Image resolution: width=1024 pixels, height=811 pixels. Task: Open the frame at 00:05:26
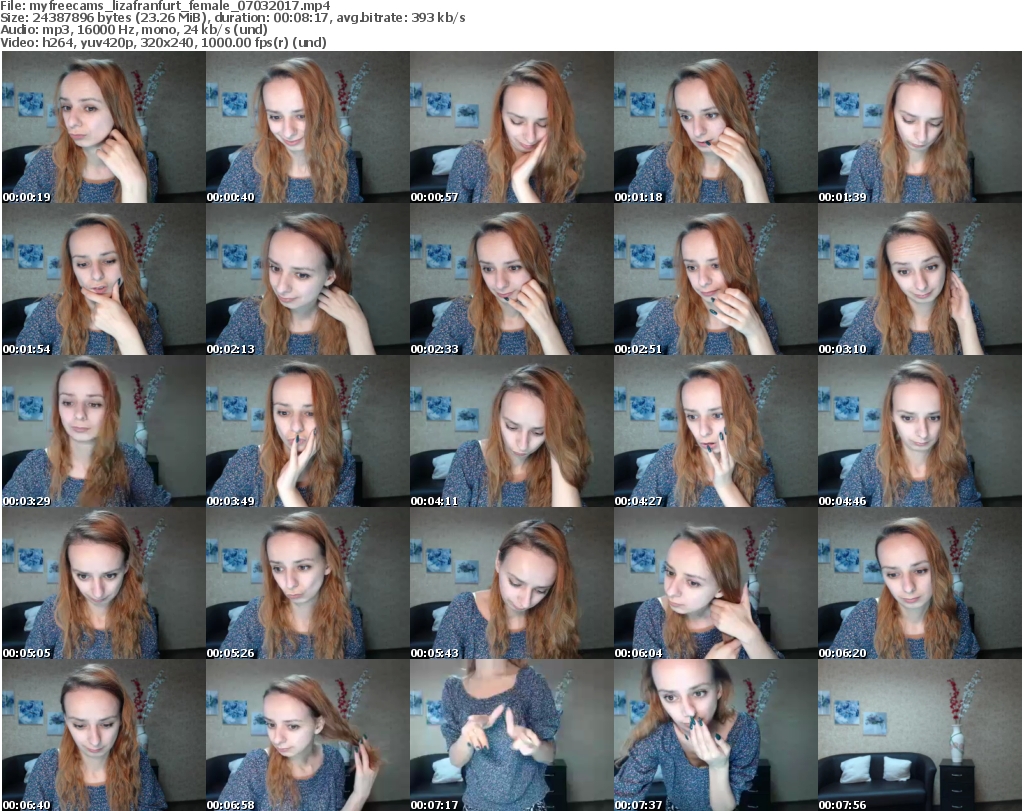pos(308,583)
